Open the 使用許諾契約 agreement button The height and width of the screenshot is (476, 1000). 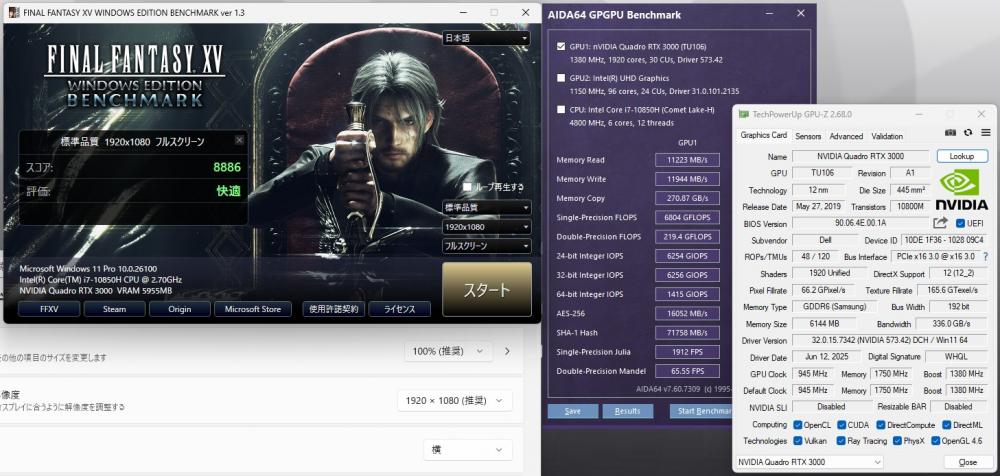pos(334,309)
